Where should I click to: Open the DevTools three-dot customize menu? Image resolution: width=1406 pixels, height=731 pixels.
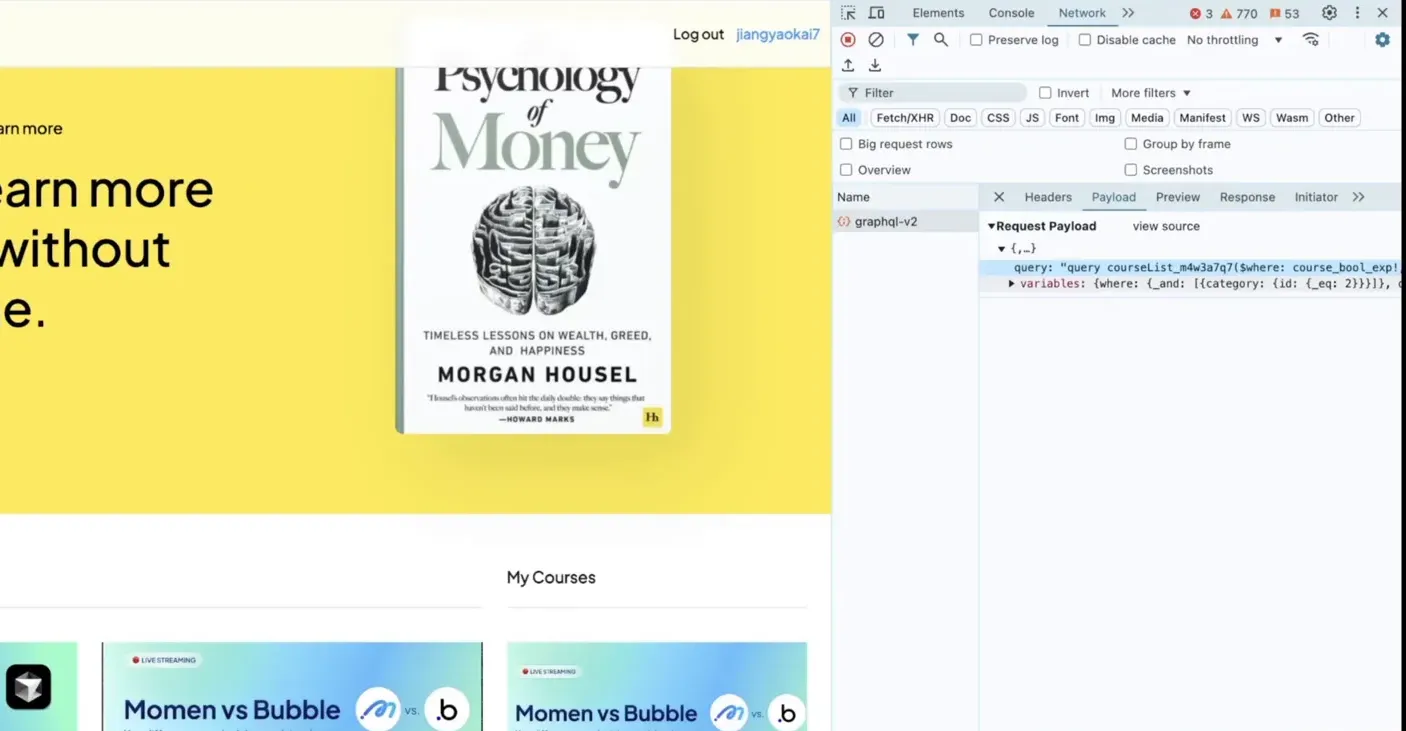tap(1357, 13)
